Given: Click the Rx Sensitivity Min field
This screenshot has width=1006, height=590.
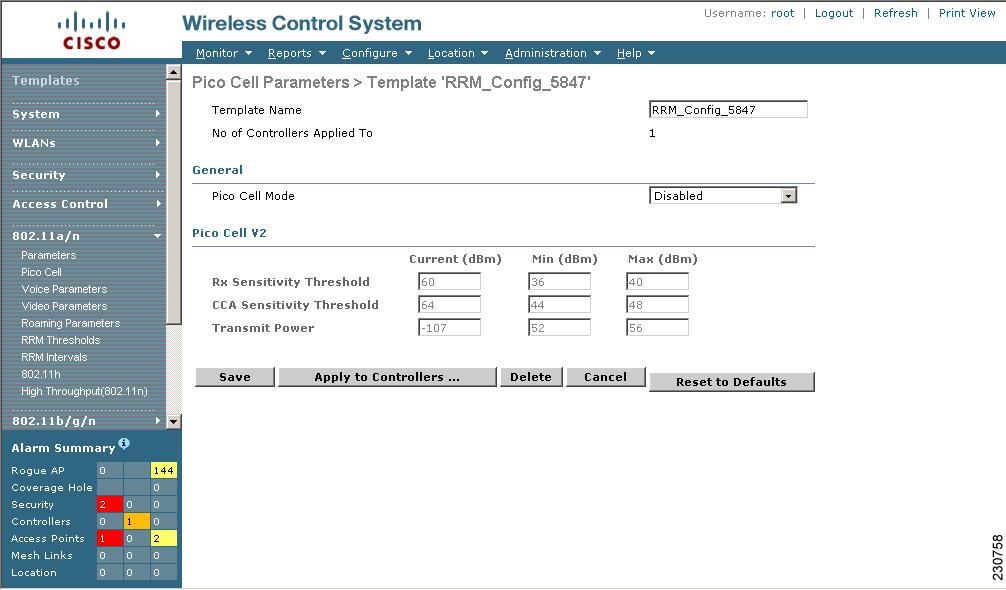Looking at the screenshot, I should (559, 282).
